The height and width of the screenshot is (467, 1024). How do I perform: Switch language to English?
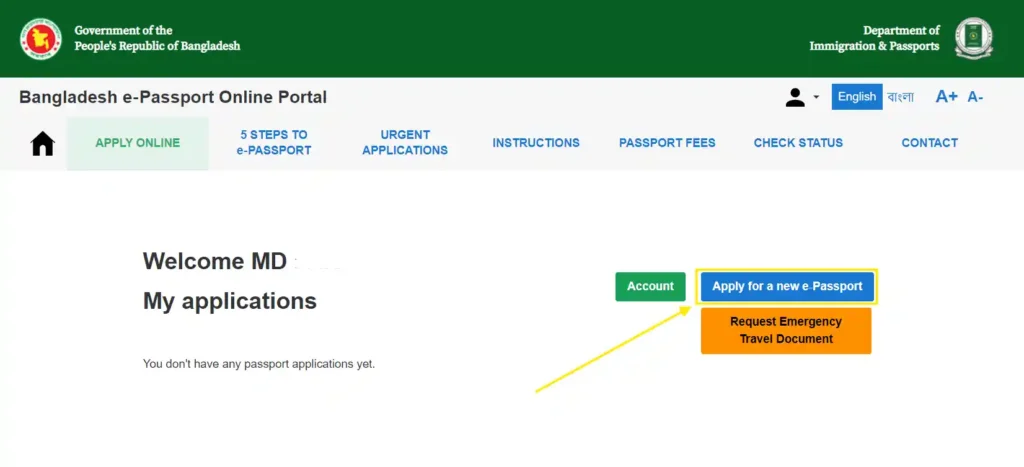(x=857, y=97)
